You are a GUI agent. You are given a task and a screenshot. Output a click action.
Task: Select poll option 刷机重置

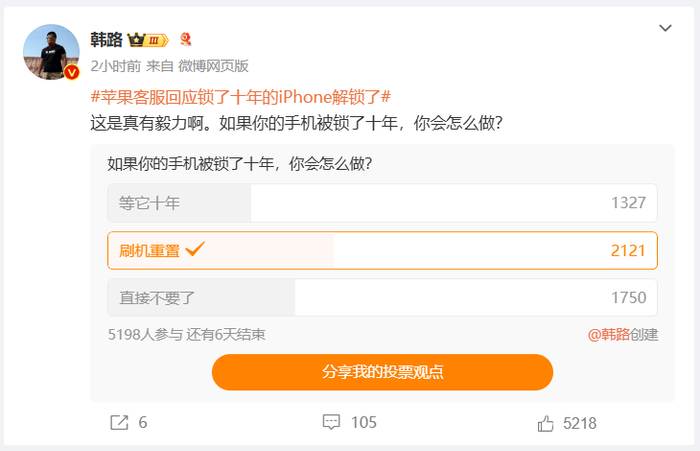coord(382,251)
